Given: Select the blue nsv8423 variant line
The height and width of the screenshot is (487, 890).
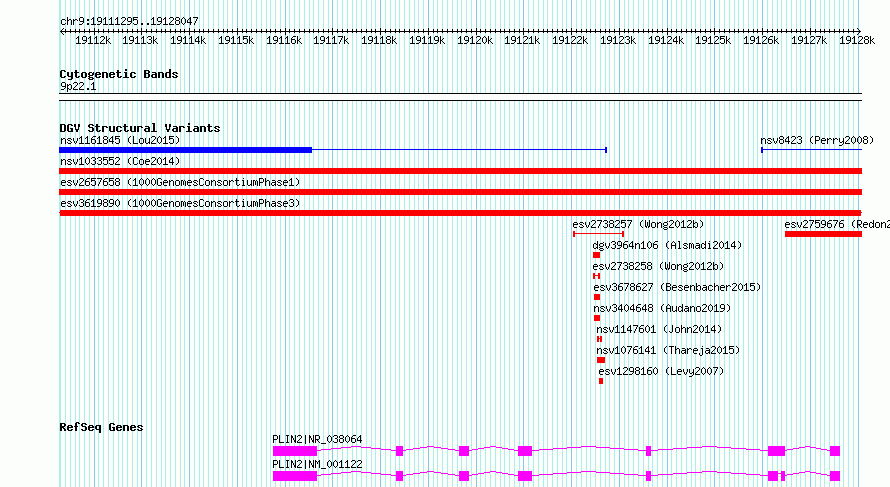Looking at the screenshot, I should click(812, 150).
